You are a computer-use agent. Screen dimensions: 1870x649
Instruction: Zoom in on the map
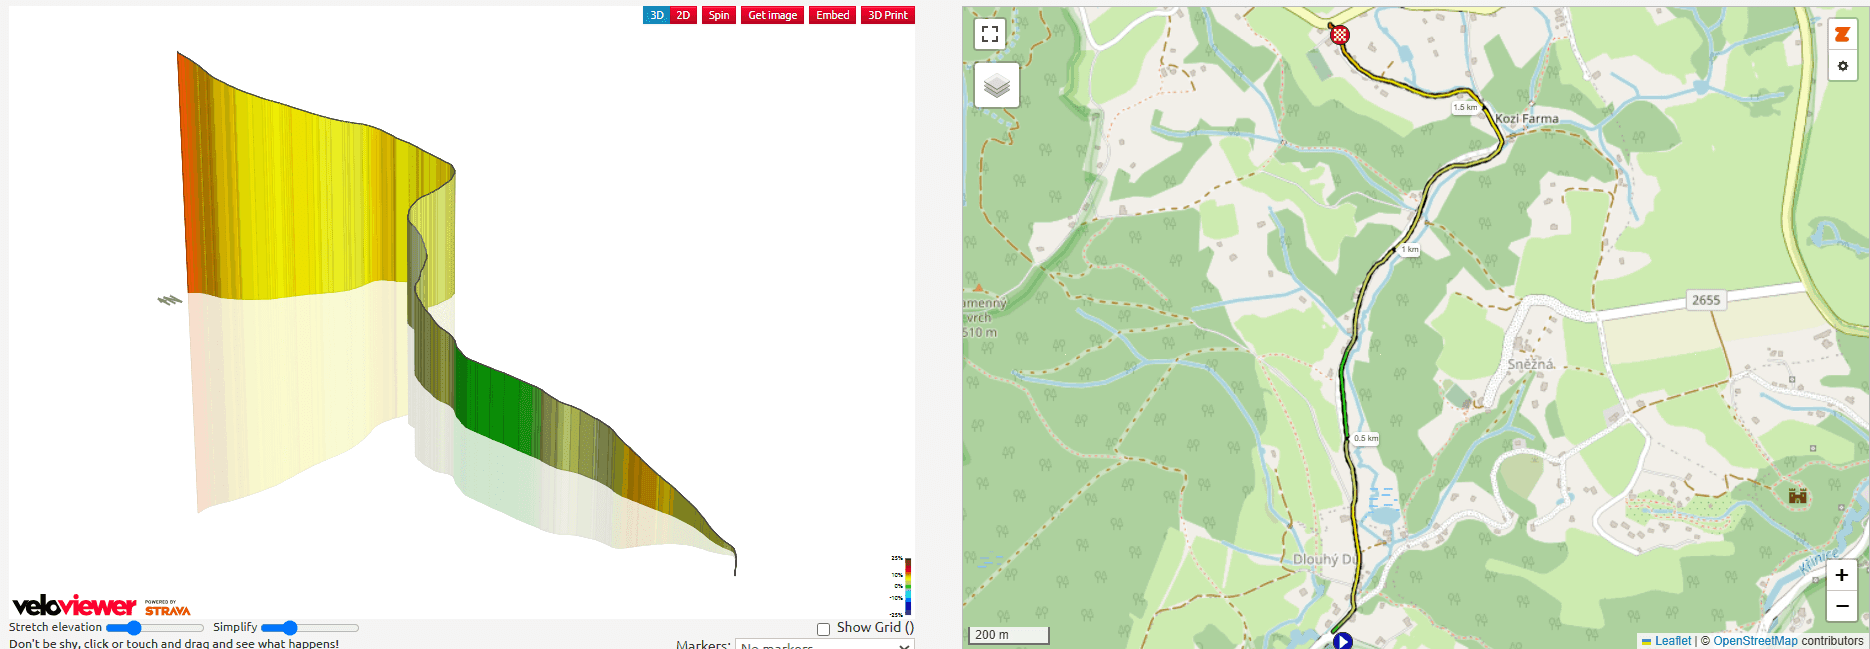pos(1841,575)
